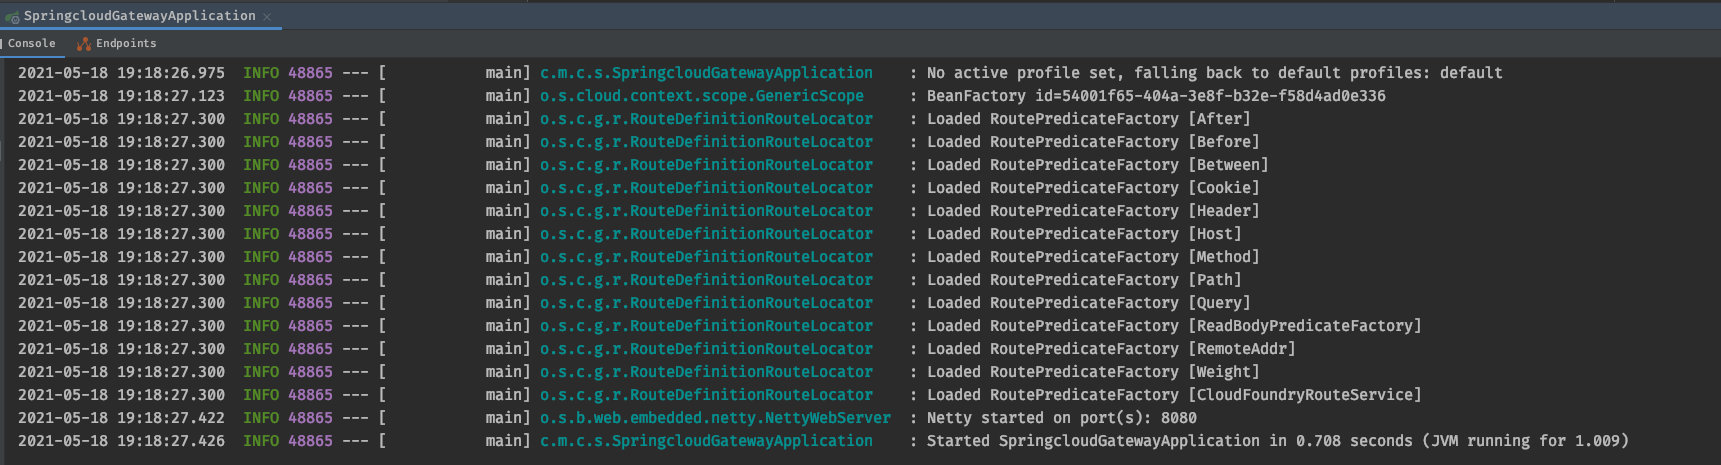The height and width of the screenshot is (465, 1721).
Task: Click the orange Endpoints icon
Action: 84,44
